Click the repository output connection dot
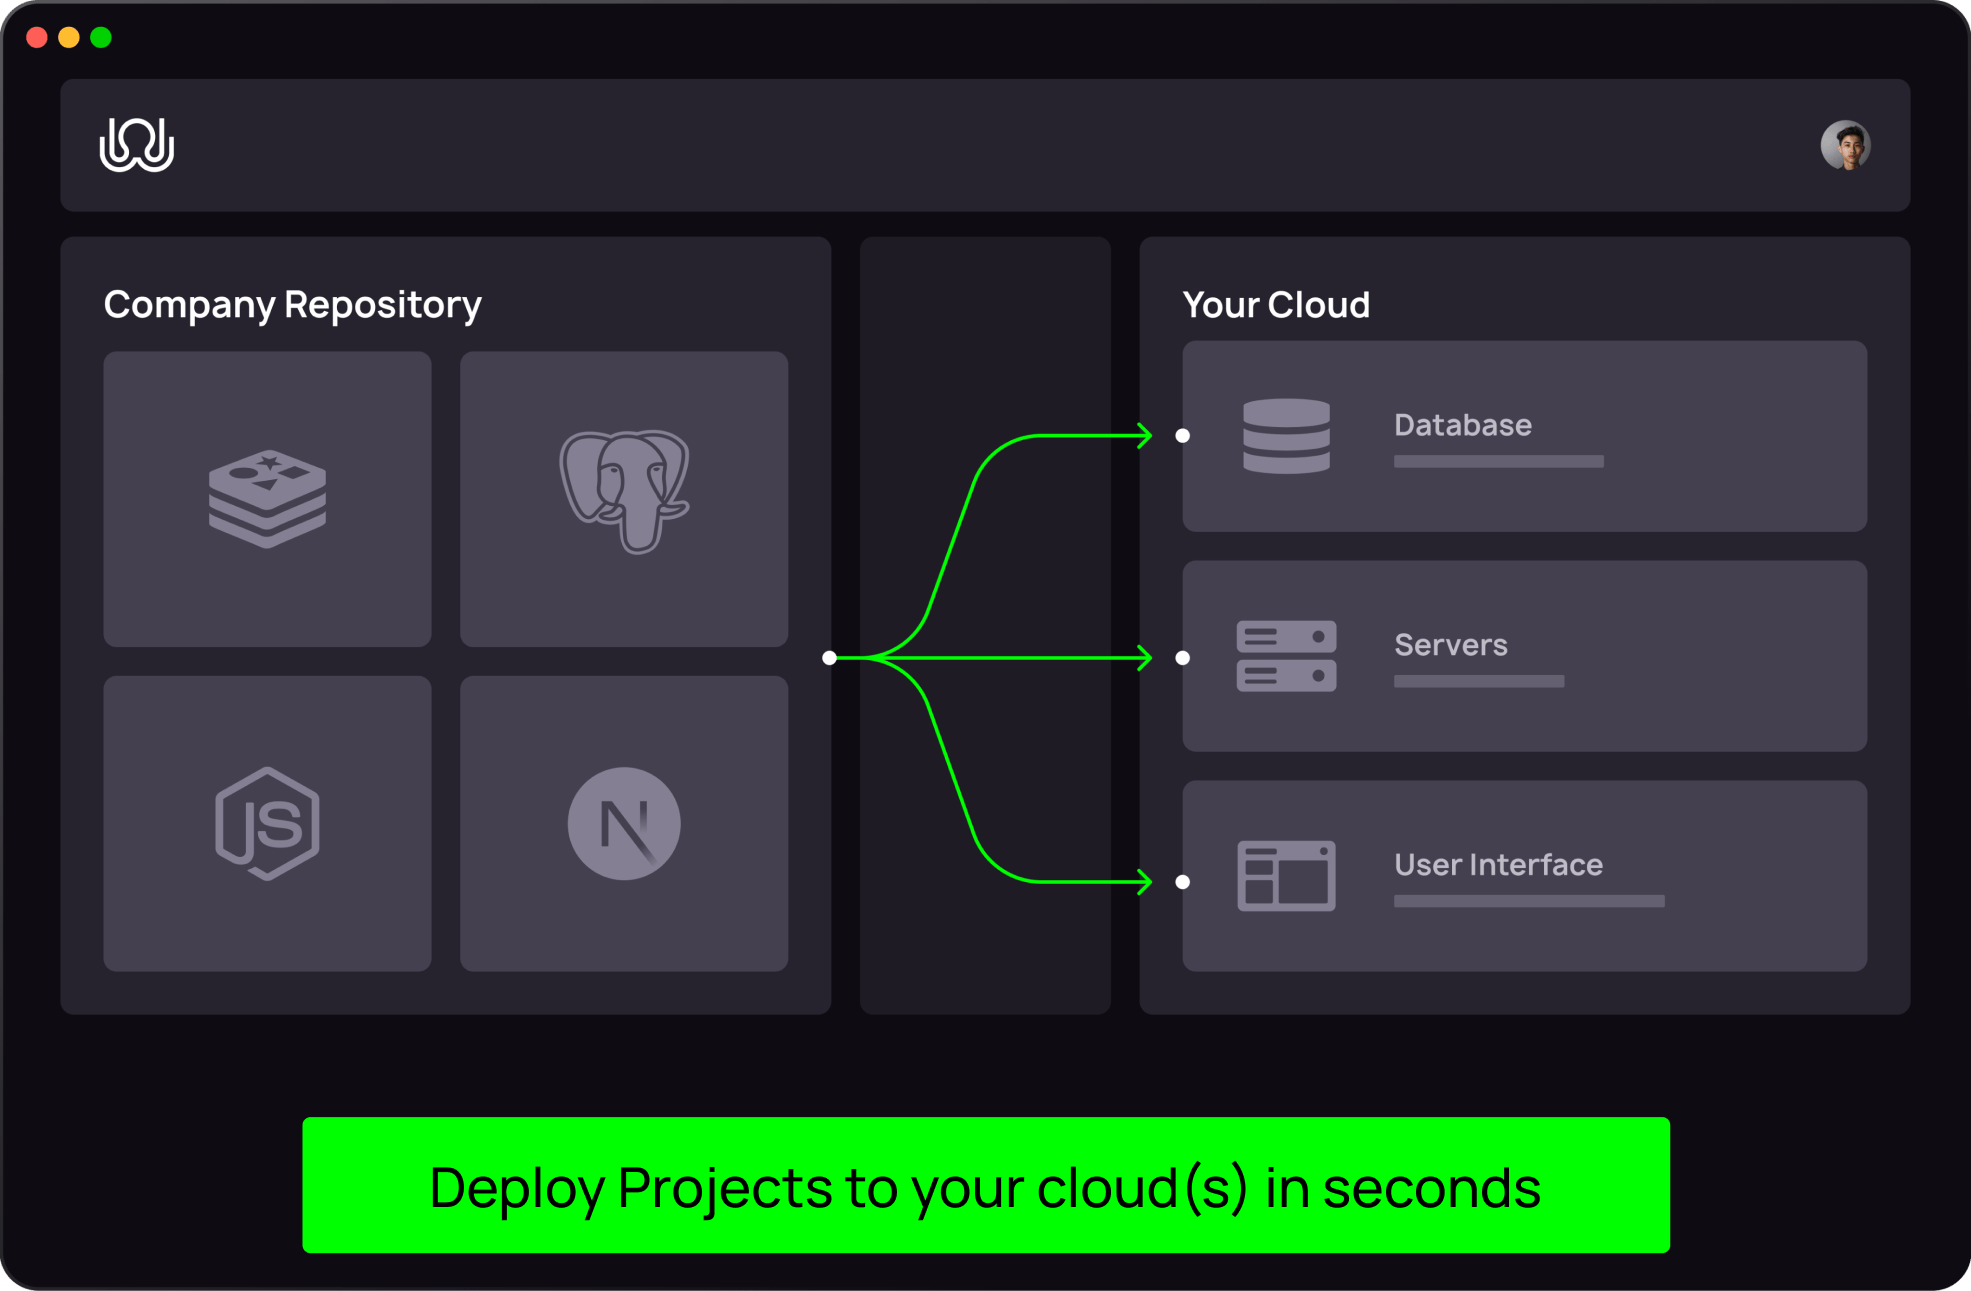Screen dimensions: 1971x1291 click(x=829, y=658)
